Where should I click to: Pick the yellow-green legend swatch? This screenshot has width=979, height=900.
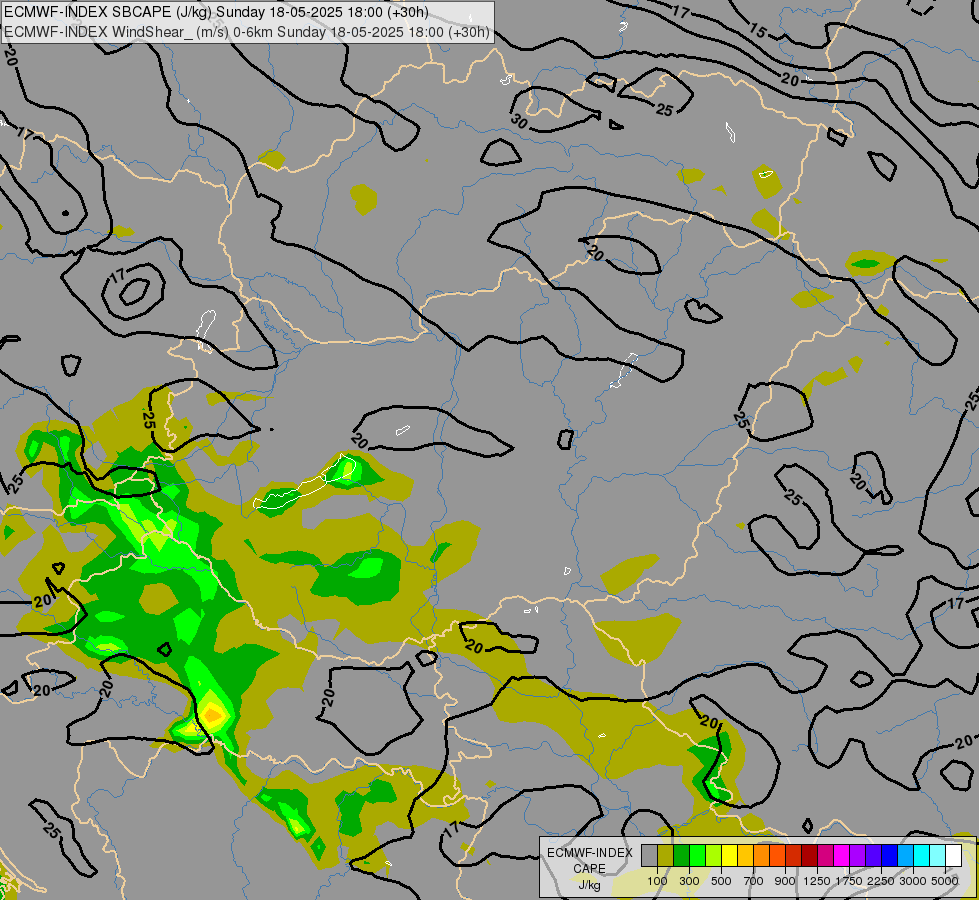tap(714, 855)
